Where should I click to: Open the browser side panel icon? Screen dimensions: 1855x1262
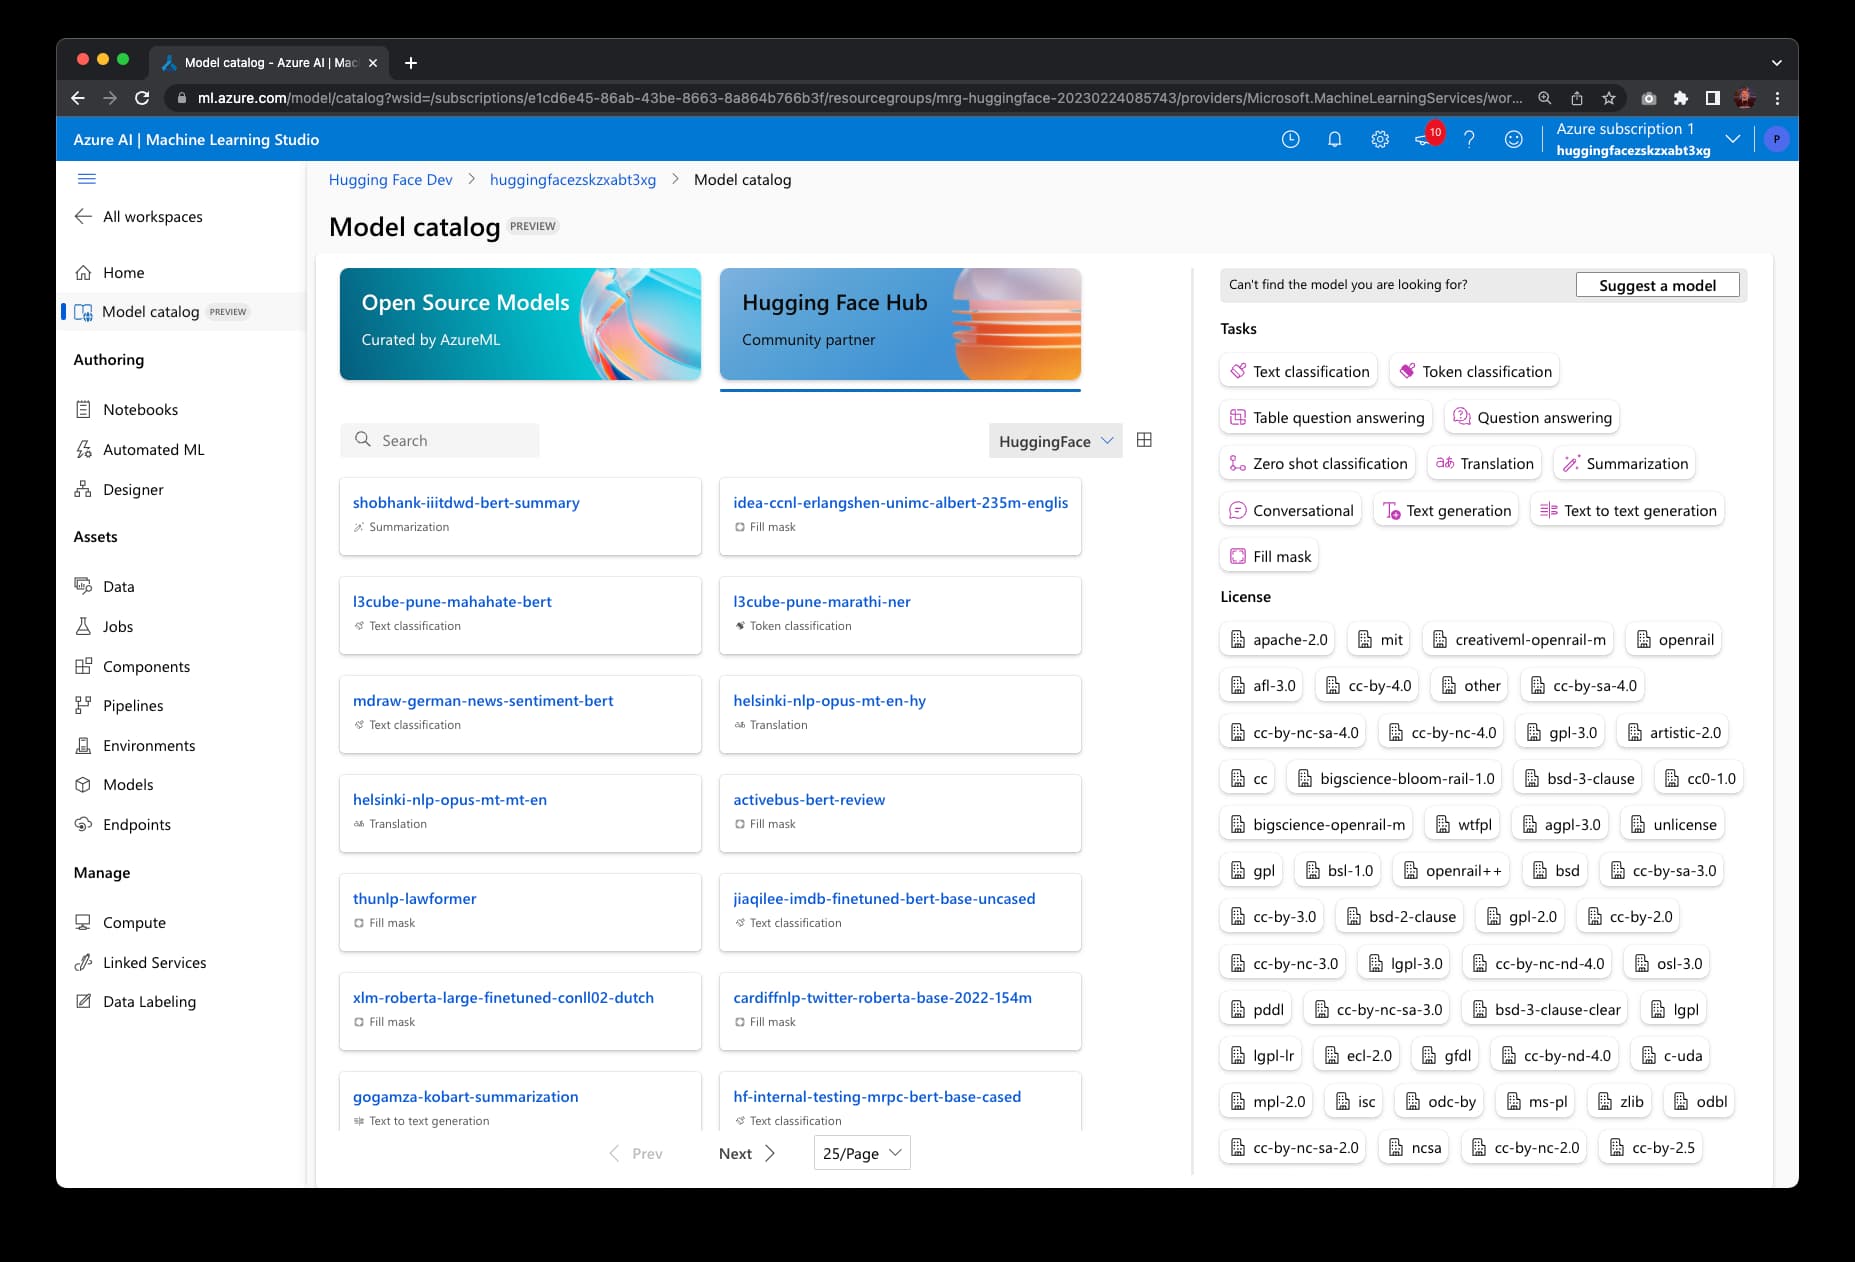1712,98
